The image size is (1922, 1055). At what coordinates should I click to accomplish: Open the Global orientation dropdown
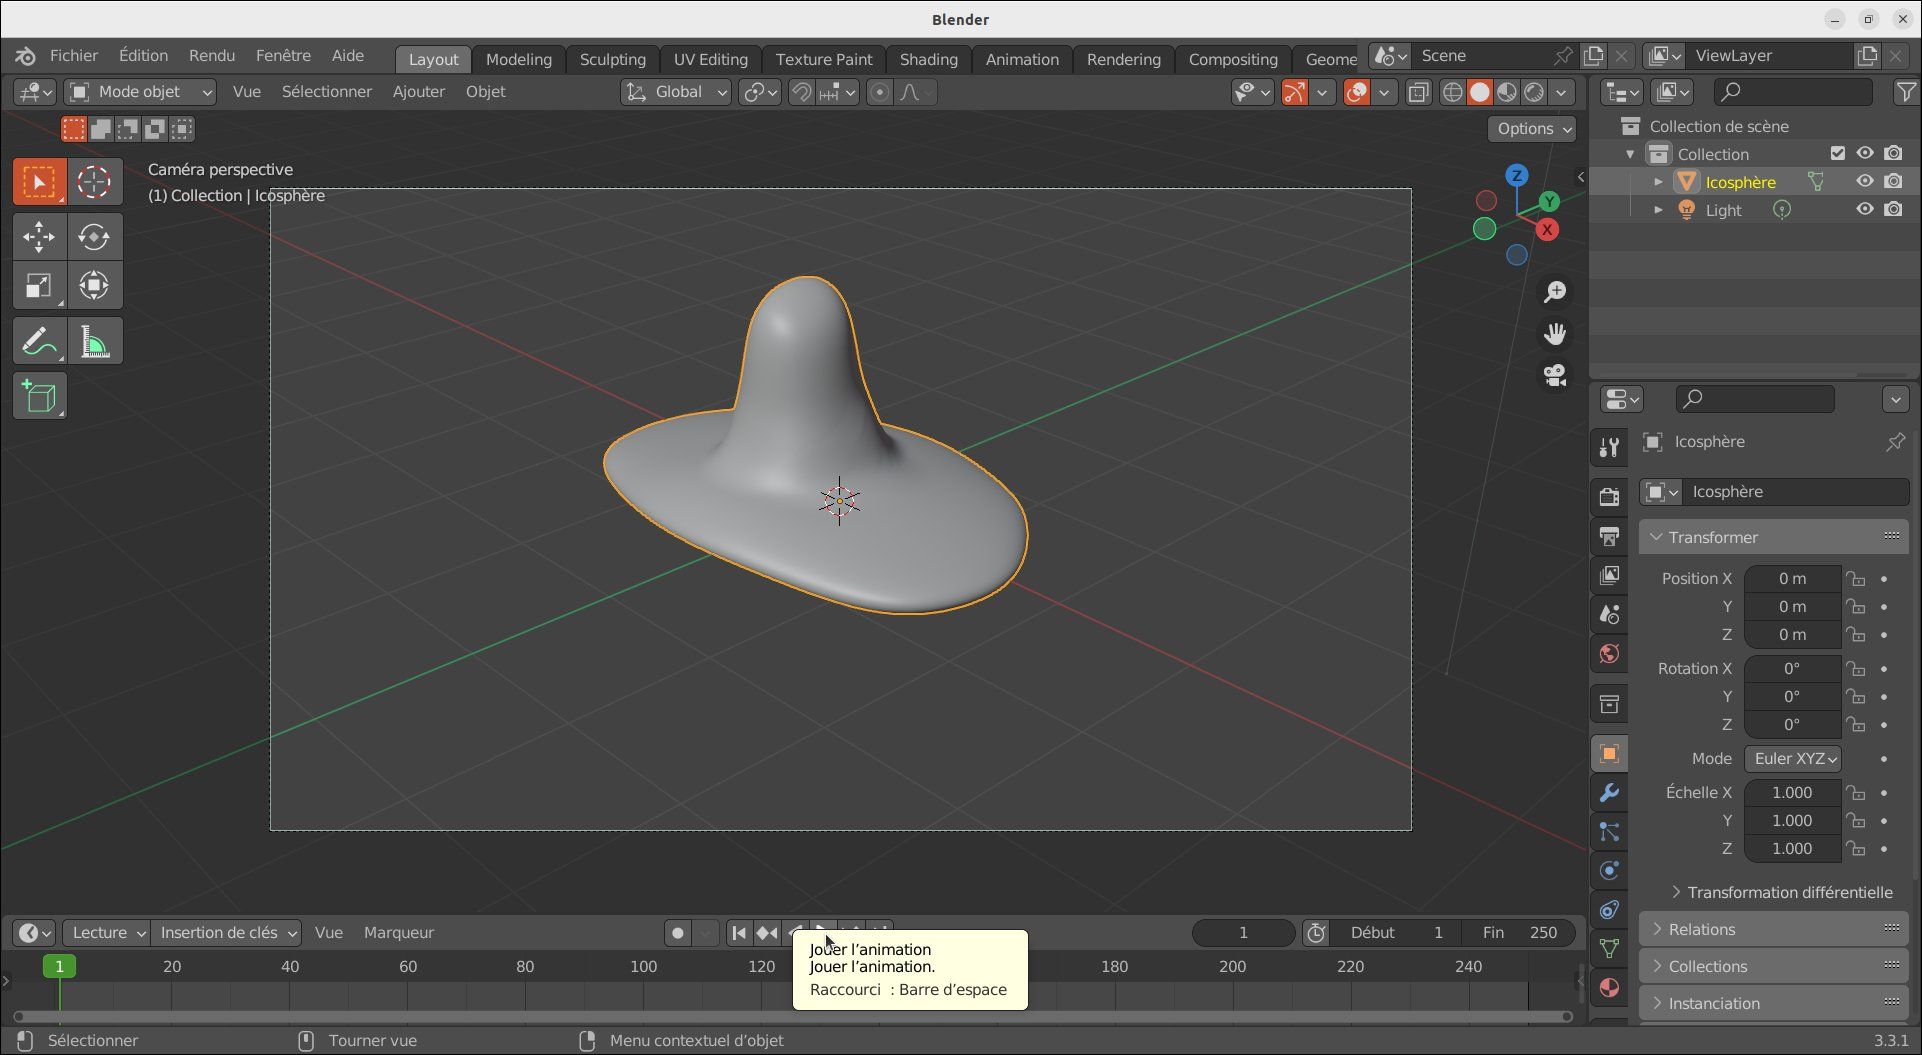(676, 92)
